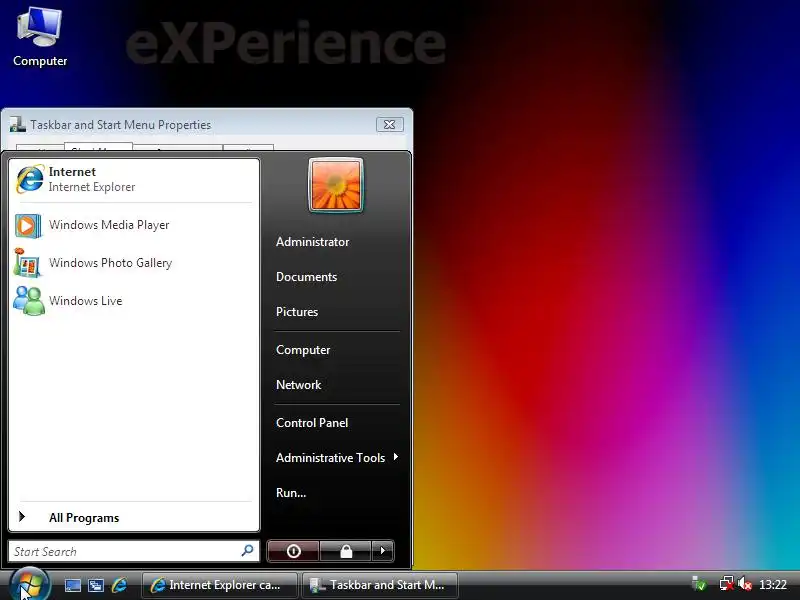
Task: Click the search magnifier icon
Action: 247,551
